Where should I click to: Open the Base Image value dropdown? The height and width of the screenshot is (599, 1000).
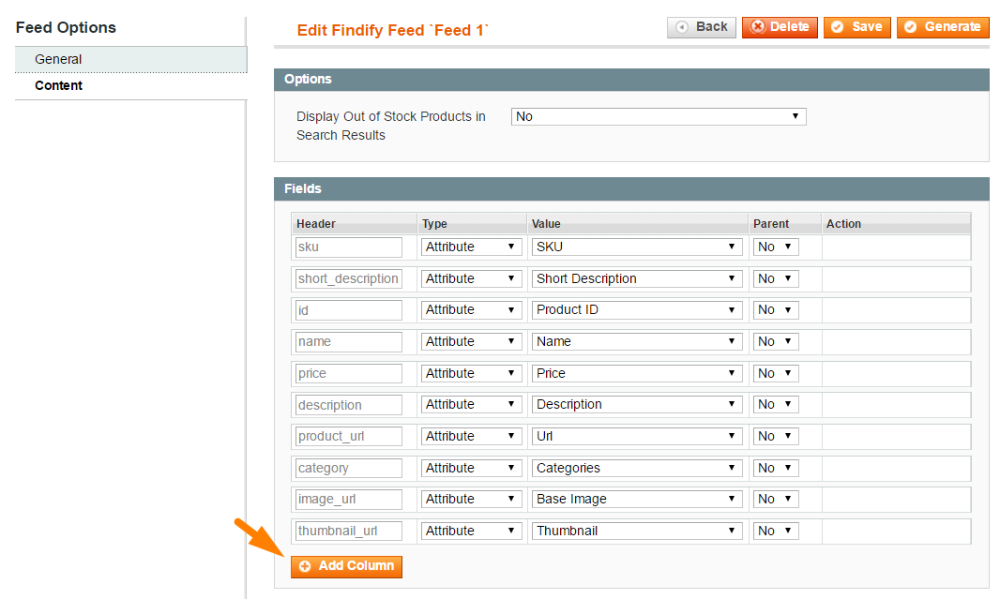637,499
